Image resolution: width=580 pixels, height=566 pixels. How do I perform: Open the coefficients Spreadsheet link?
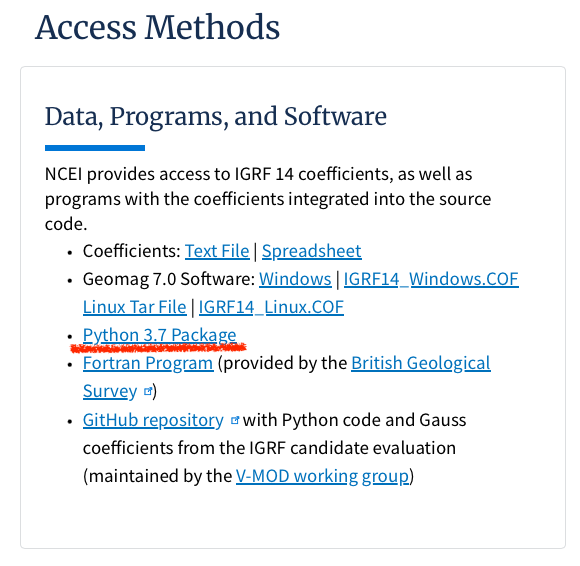[311, 251]
